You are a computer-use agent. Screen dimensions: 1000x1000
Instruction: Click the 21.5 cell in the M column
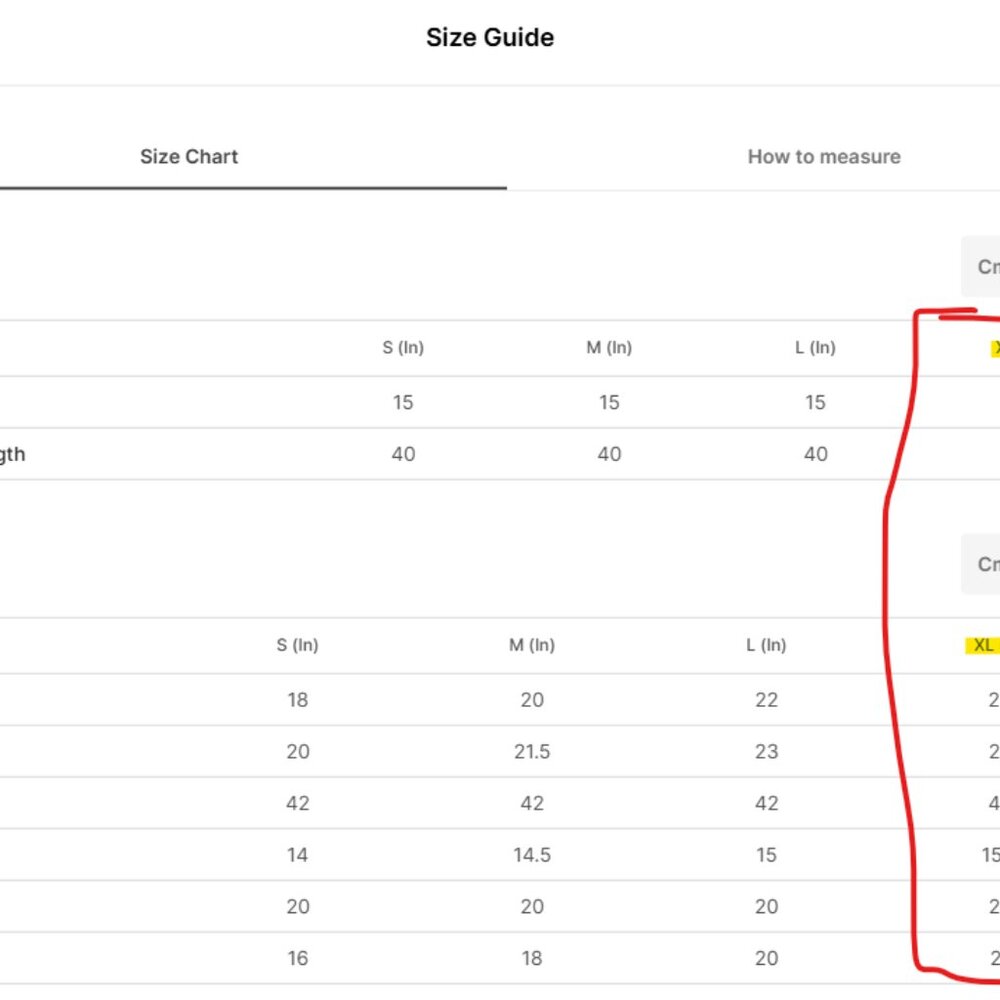click(x=532, y=752)
